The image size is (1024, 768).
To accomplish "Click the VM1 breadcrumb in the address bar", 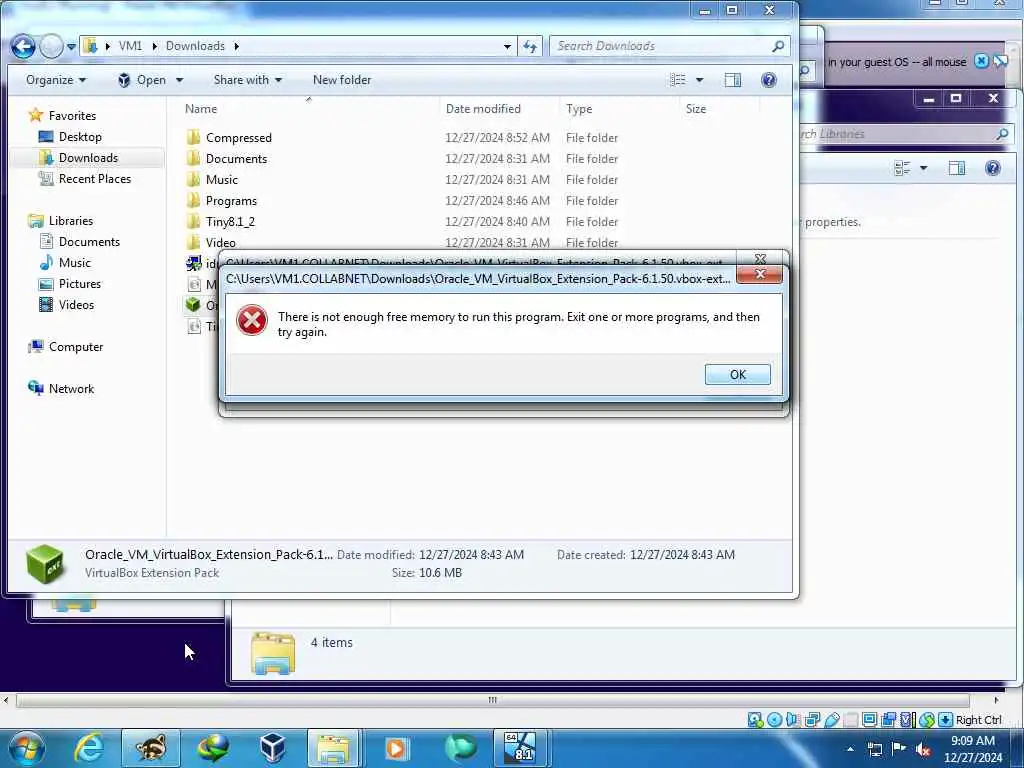I will point(130,46).
